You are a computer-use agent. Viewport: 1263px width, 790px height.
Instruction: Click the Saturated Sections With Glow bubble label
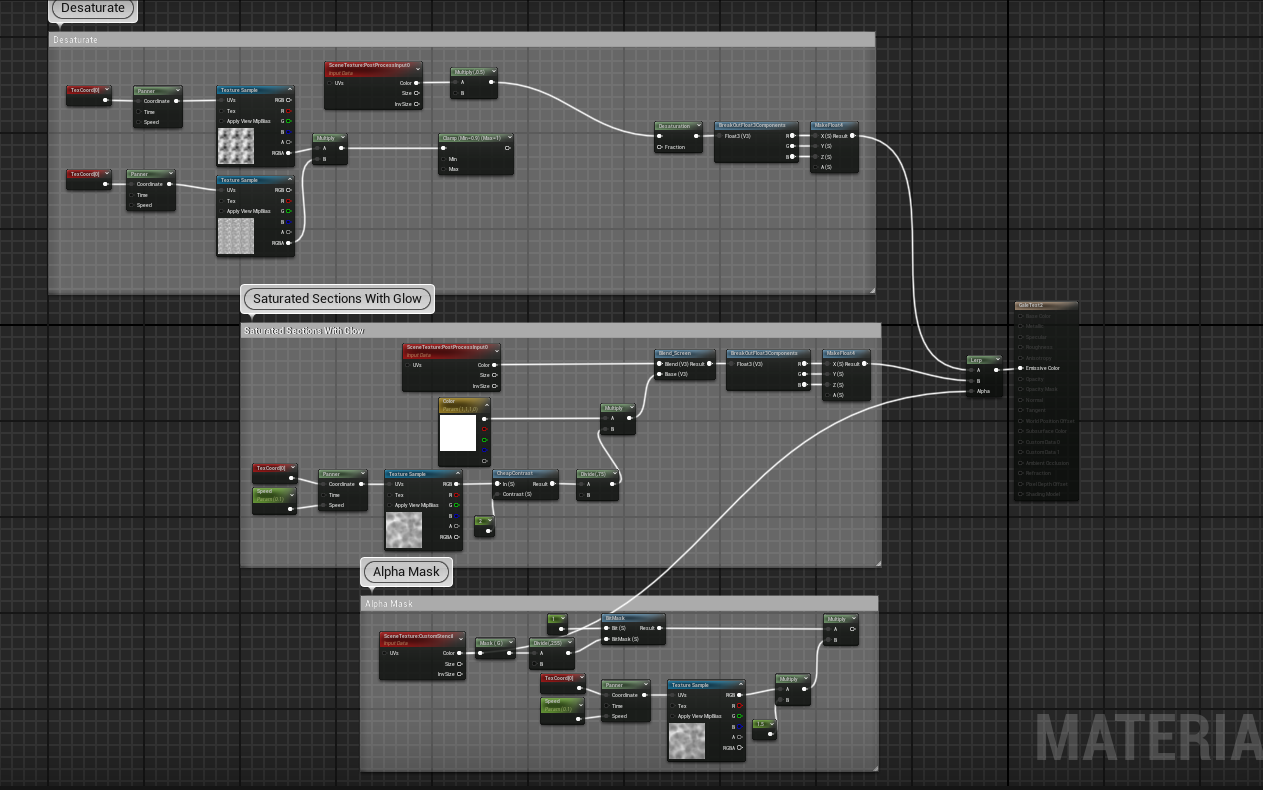(x=338, y=298)
